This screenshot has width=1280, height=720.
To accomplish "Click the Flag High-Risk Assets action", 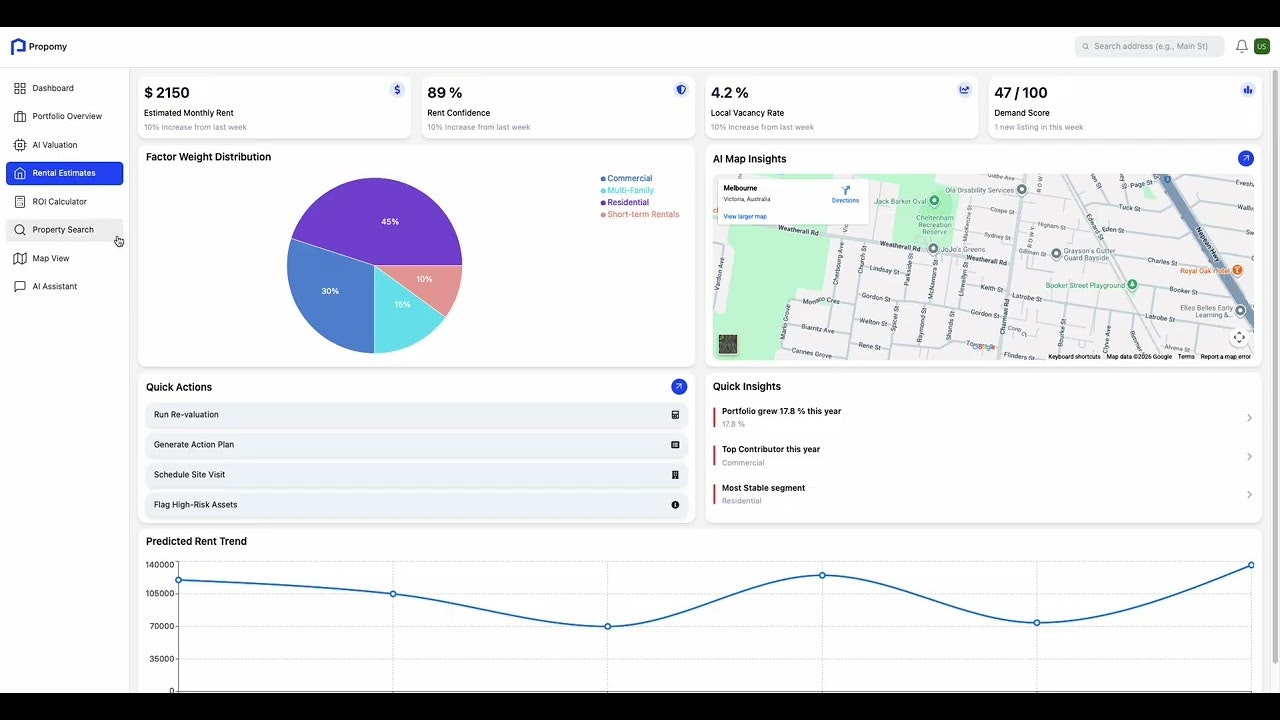I will click(417, 505).
